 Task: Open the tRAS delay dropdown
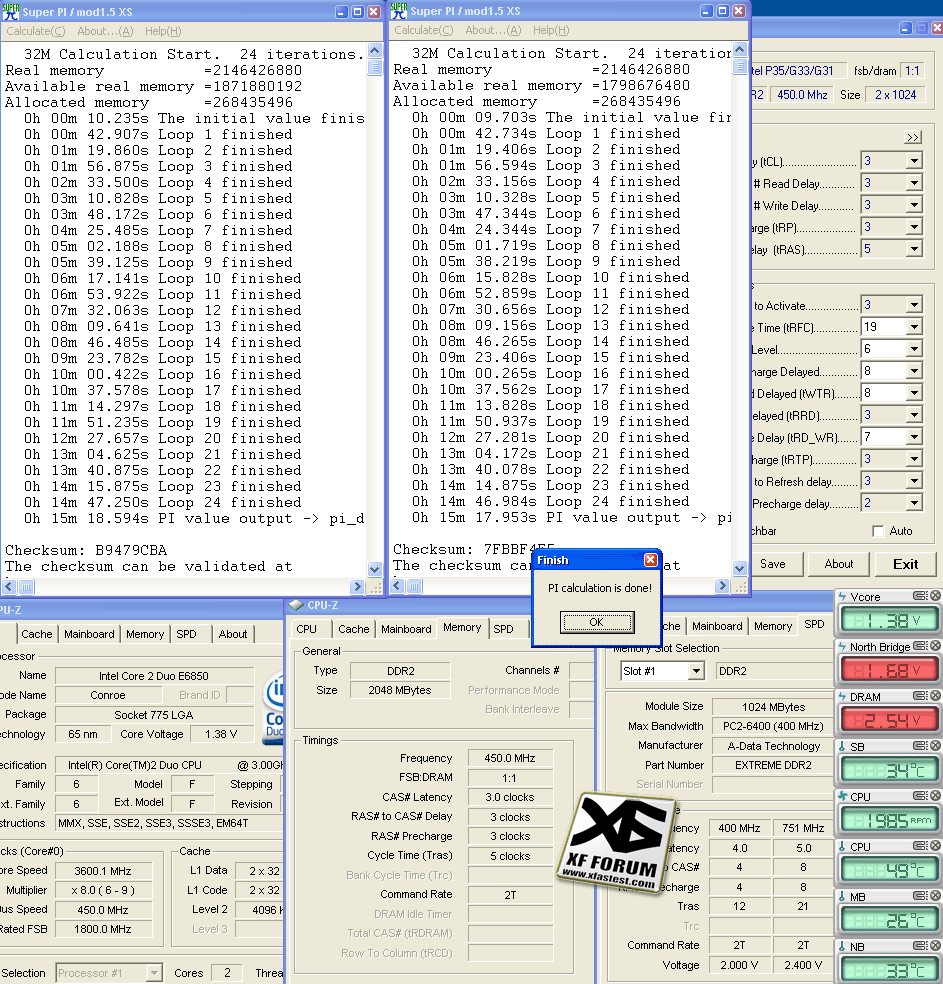tap(916, 248)
